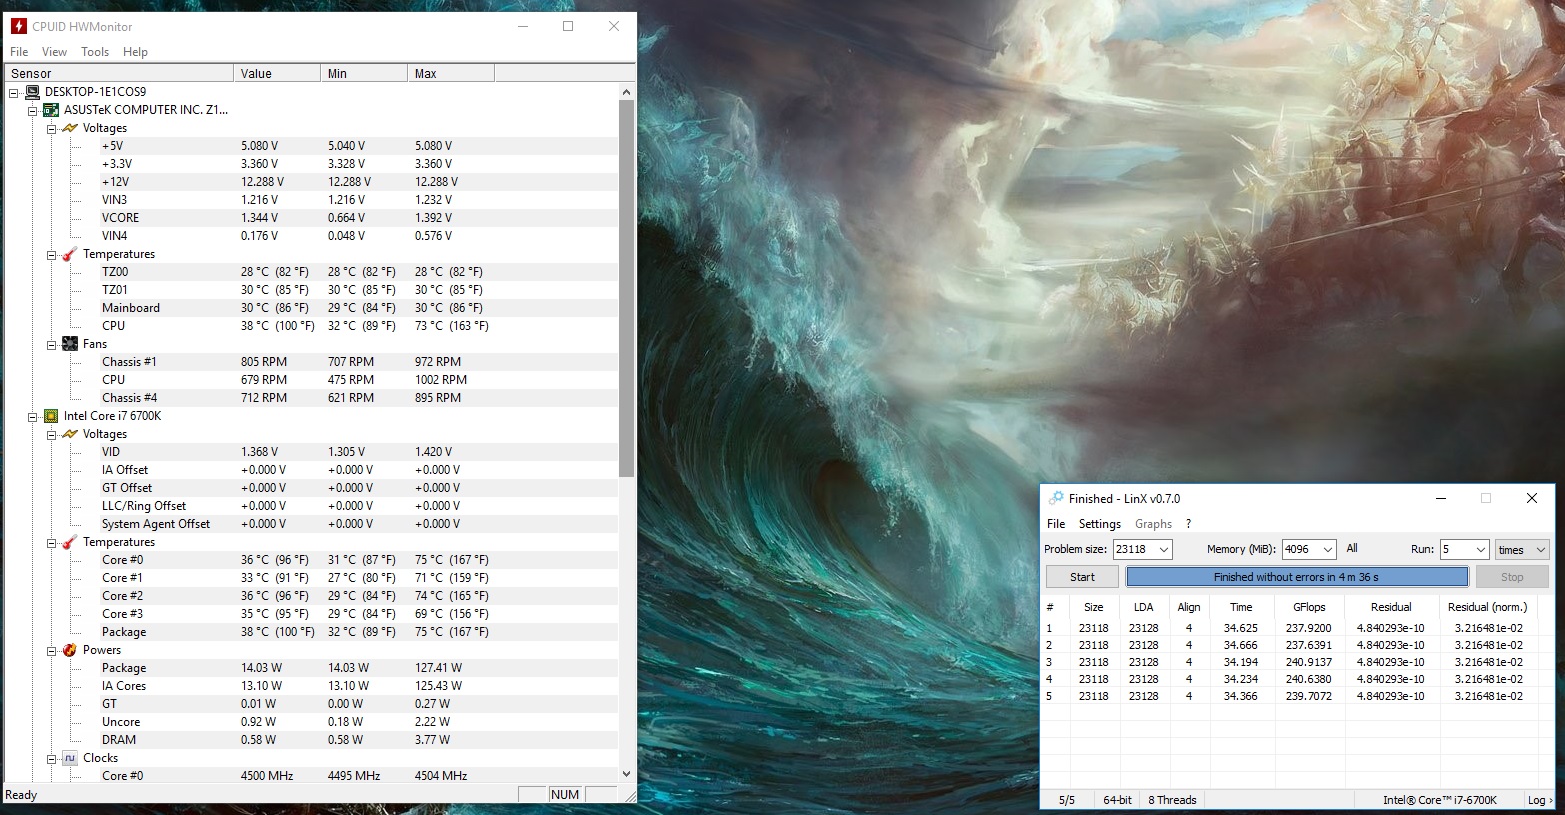This screenshot has height=815, width=1565.
Task: Click the Max column header in HWMonitor
Action: pos(451,73)
